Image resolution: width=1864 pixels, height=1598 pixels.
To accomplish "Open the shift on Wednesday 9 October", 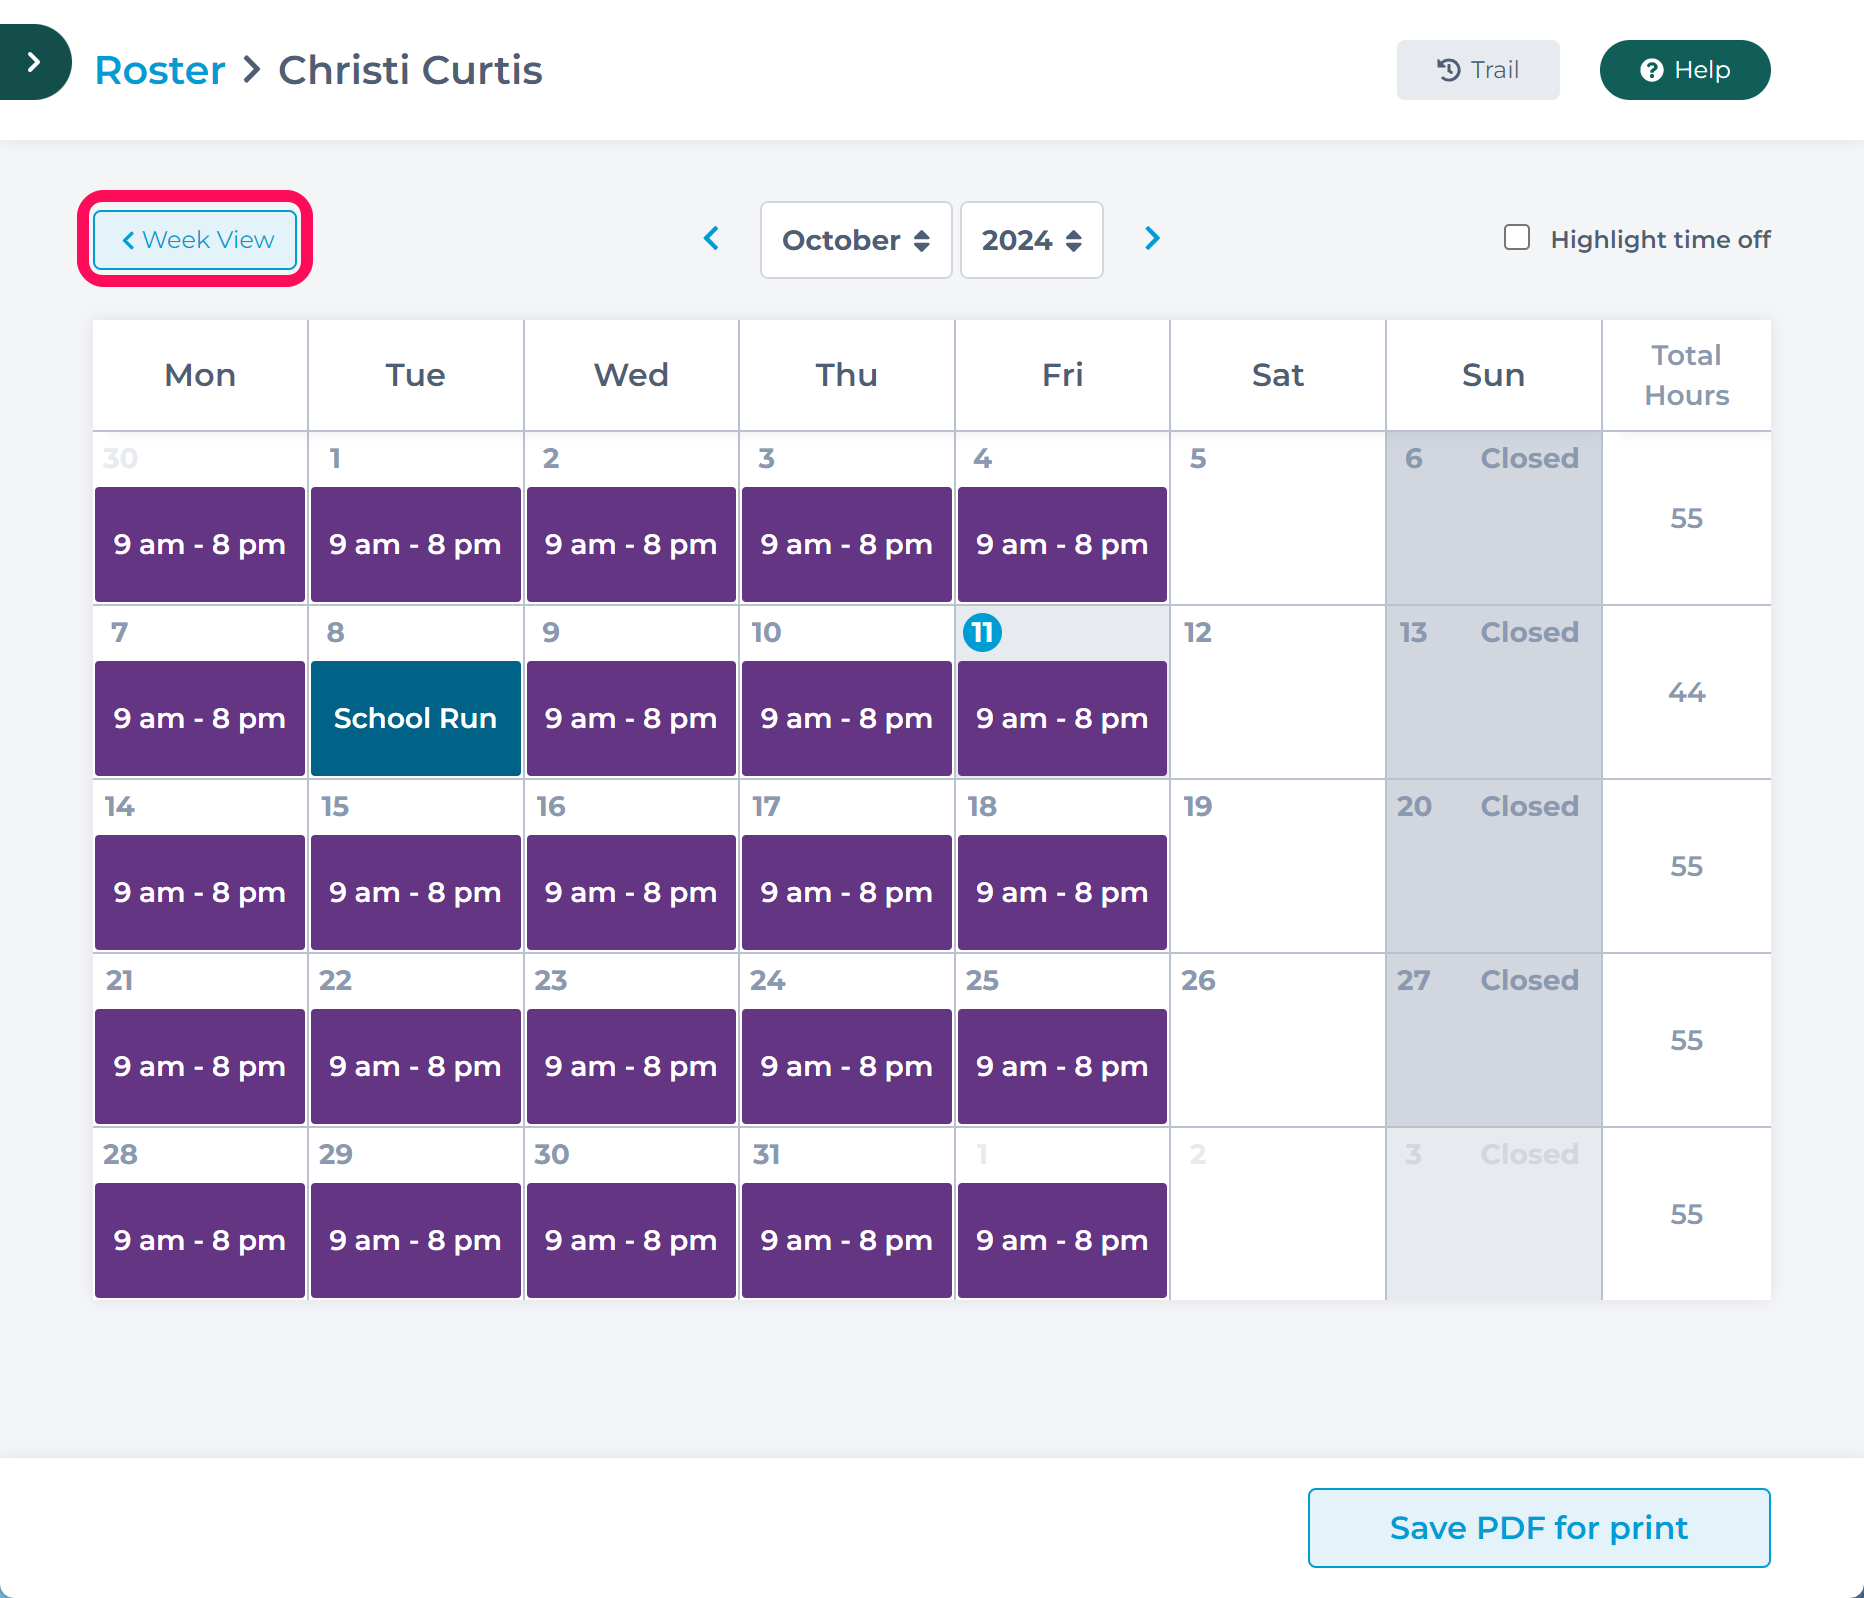I will [631, 718].
